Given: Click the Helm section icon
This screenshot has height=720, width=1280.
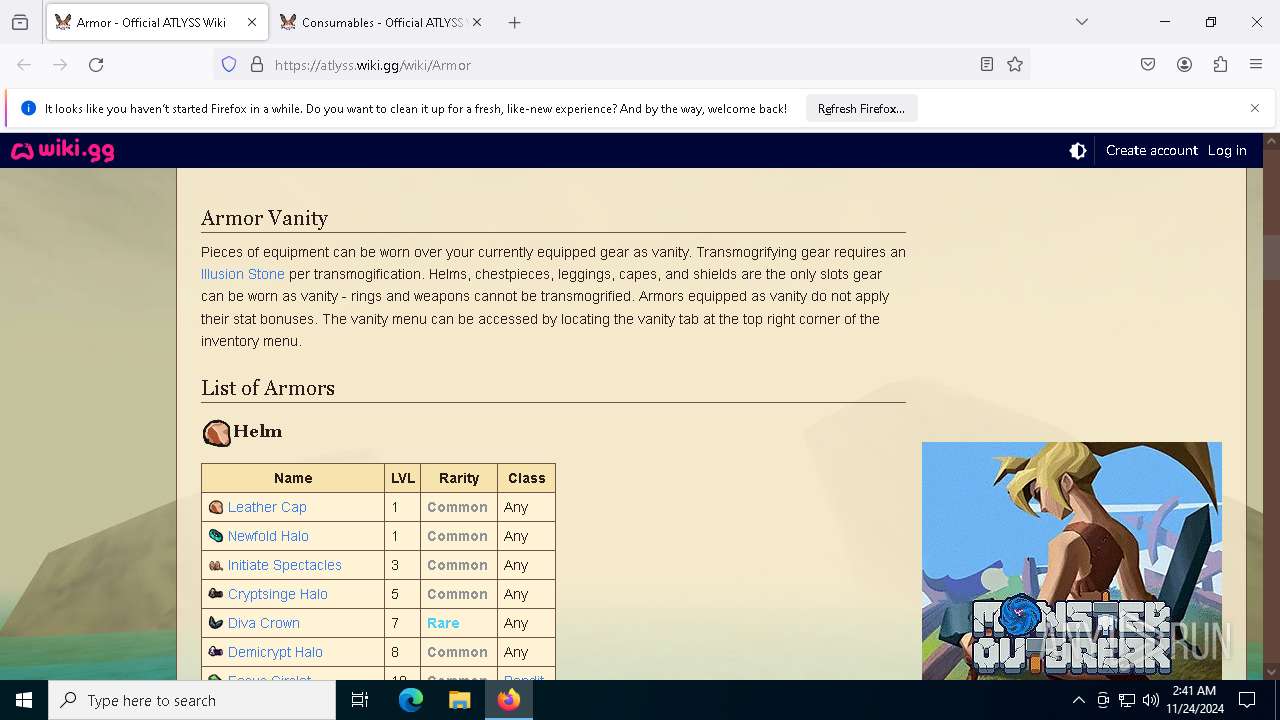Looking at the screenshot, I should point(216,433).
